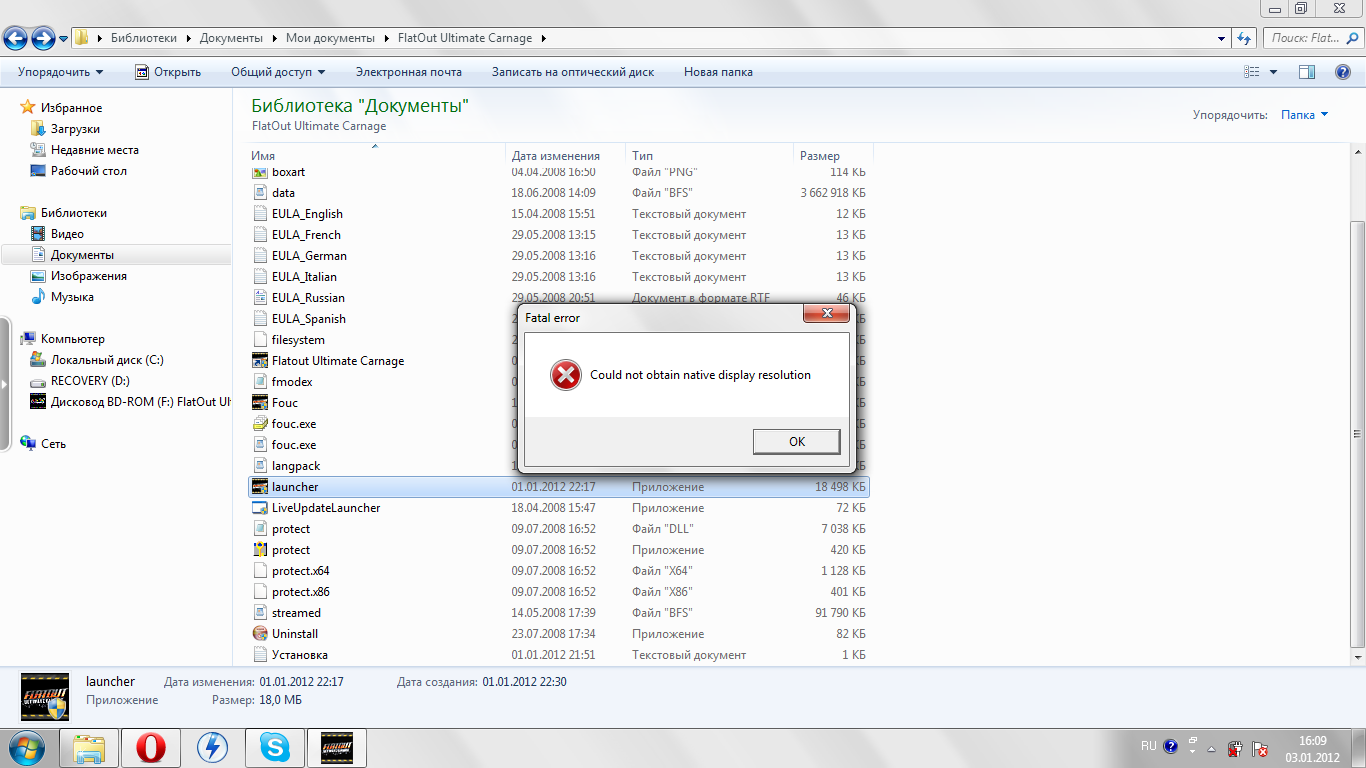Select the LiveUpdateLauncher application icon

click(x=260, y=508)
